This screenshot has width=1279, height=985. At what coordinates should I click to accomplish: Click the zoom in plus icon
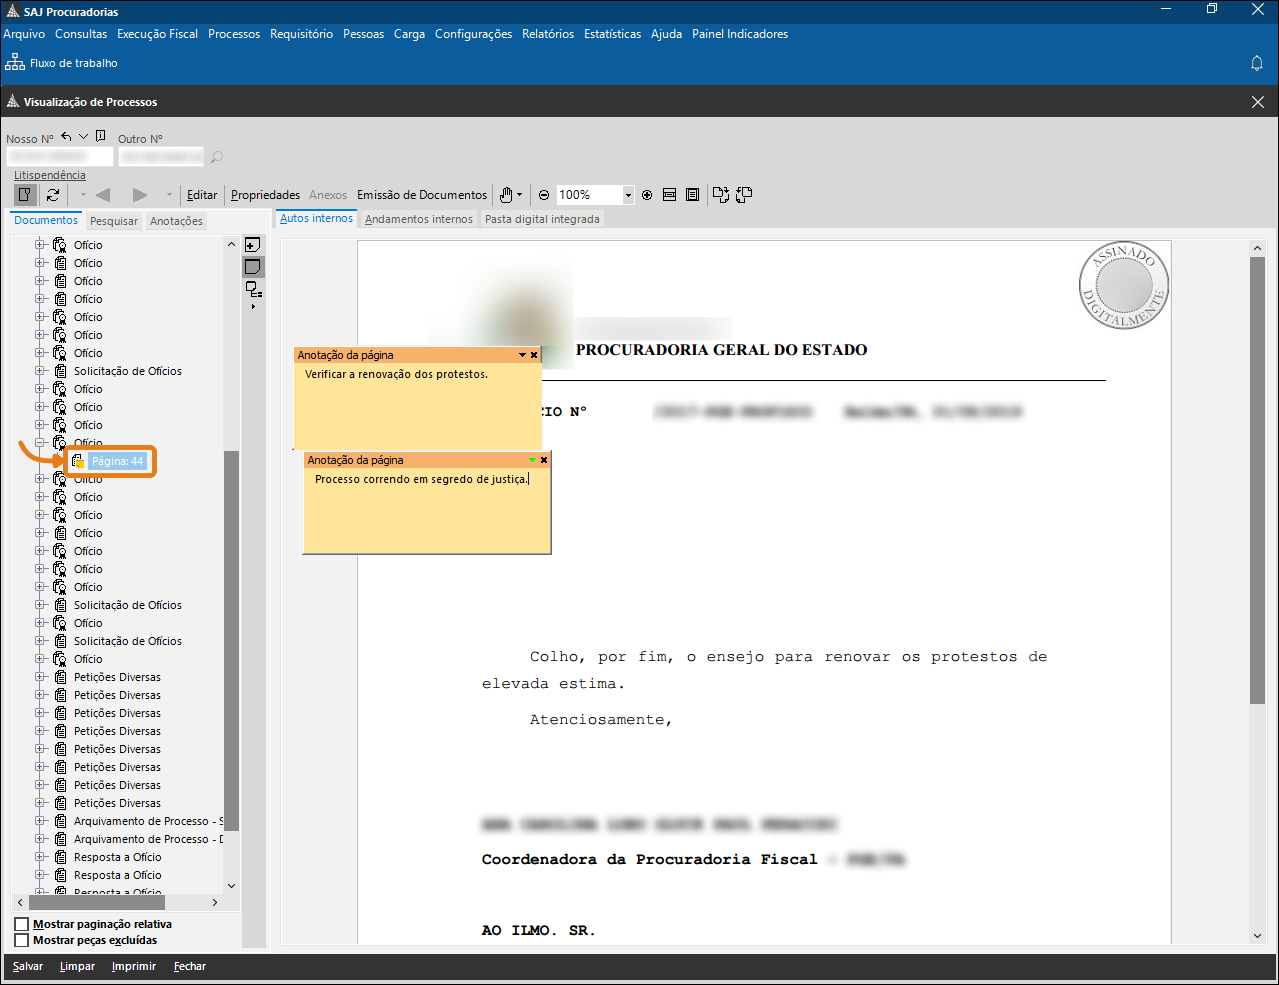(647, 195)
